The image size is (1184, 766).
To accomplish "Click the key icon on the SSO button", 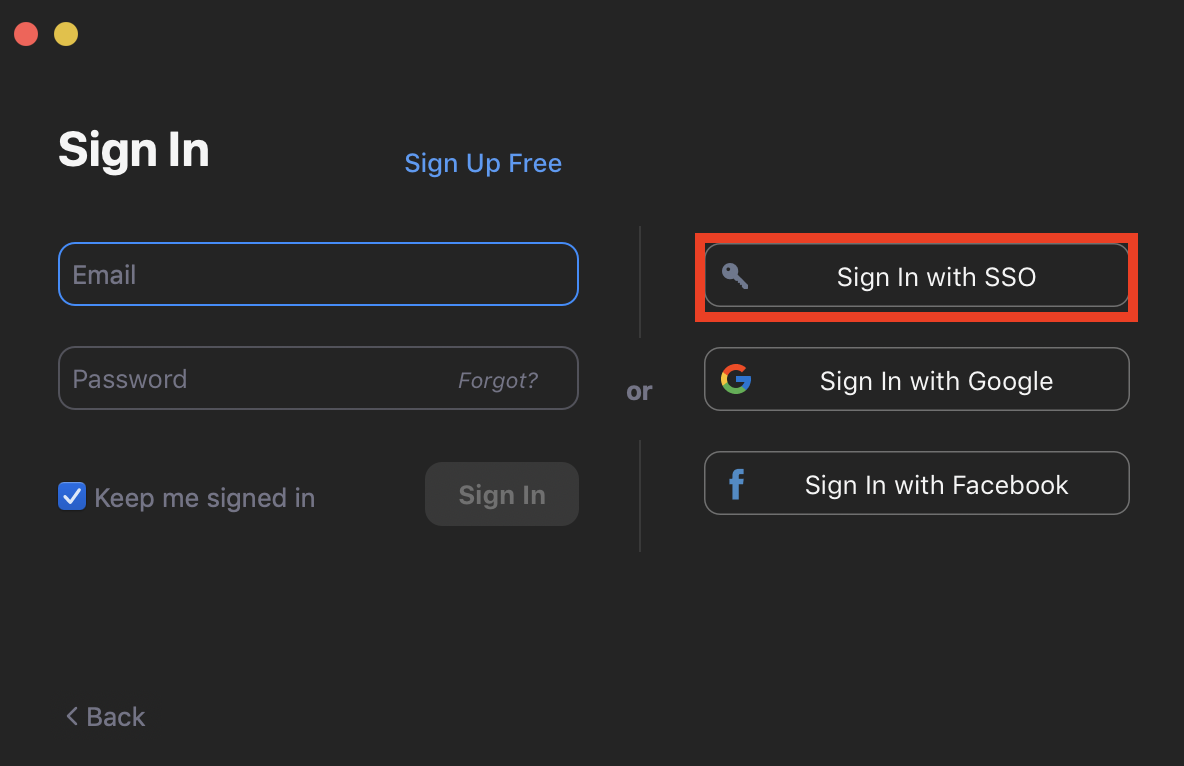I will pos(735,277).
